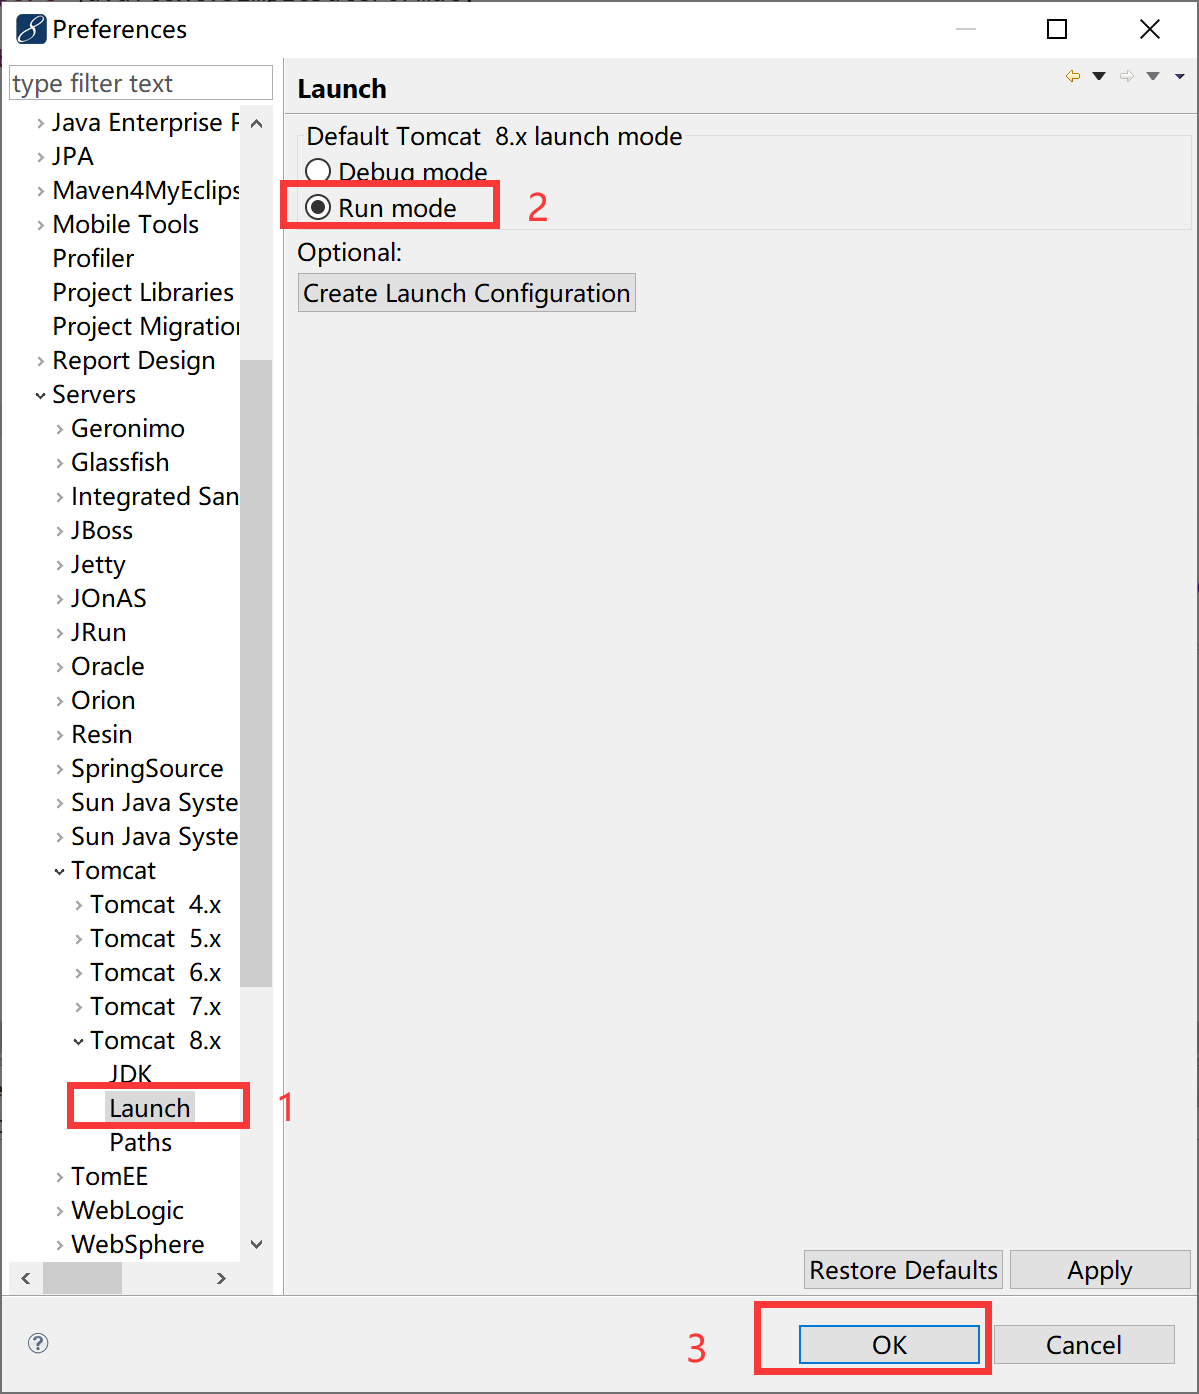The width and height of the screenshot is (1199, 1394).
Task: Maximize the Preferences window
Action: tap(1057, 29)
